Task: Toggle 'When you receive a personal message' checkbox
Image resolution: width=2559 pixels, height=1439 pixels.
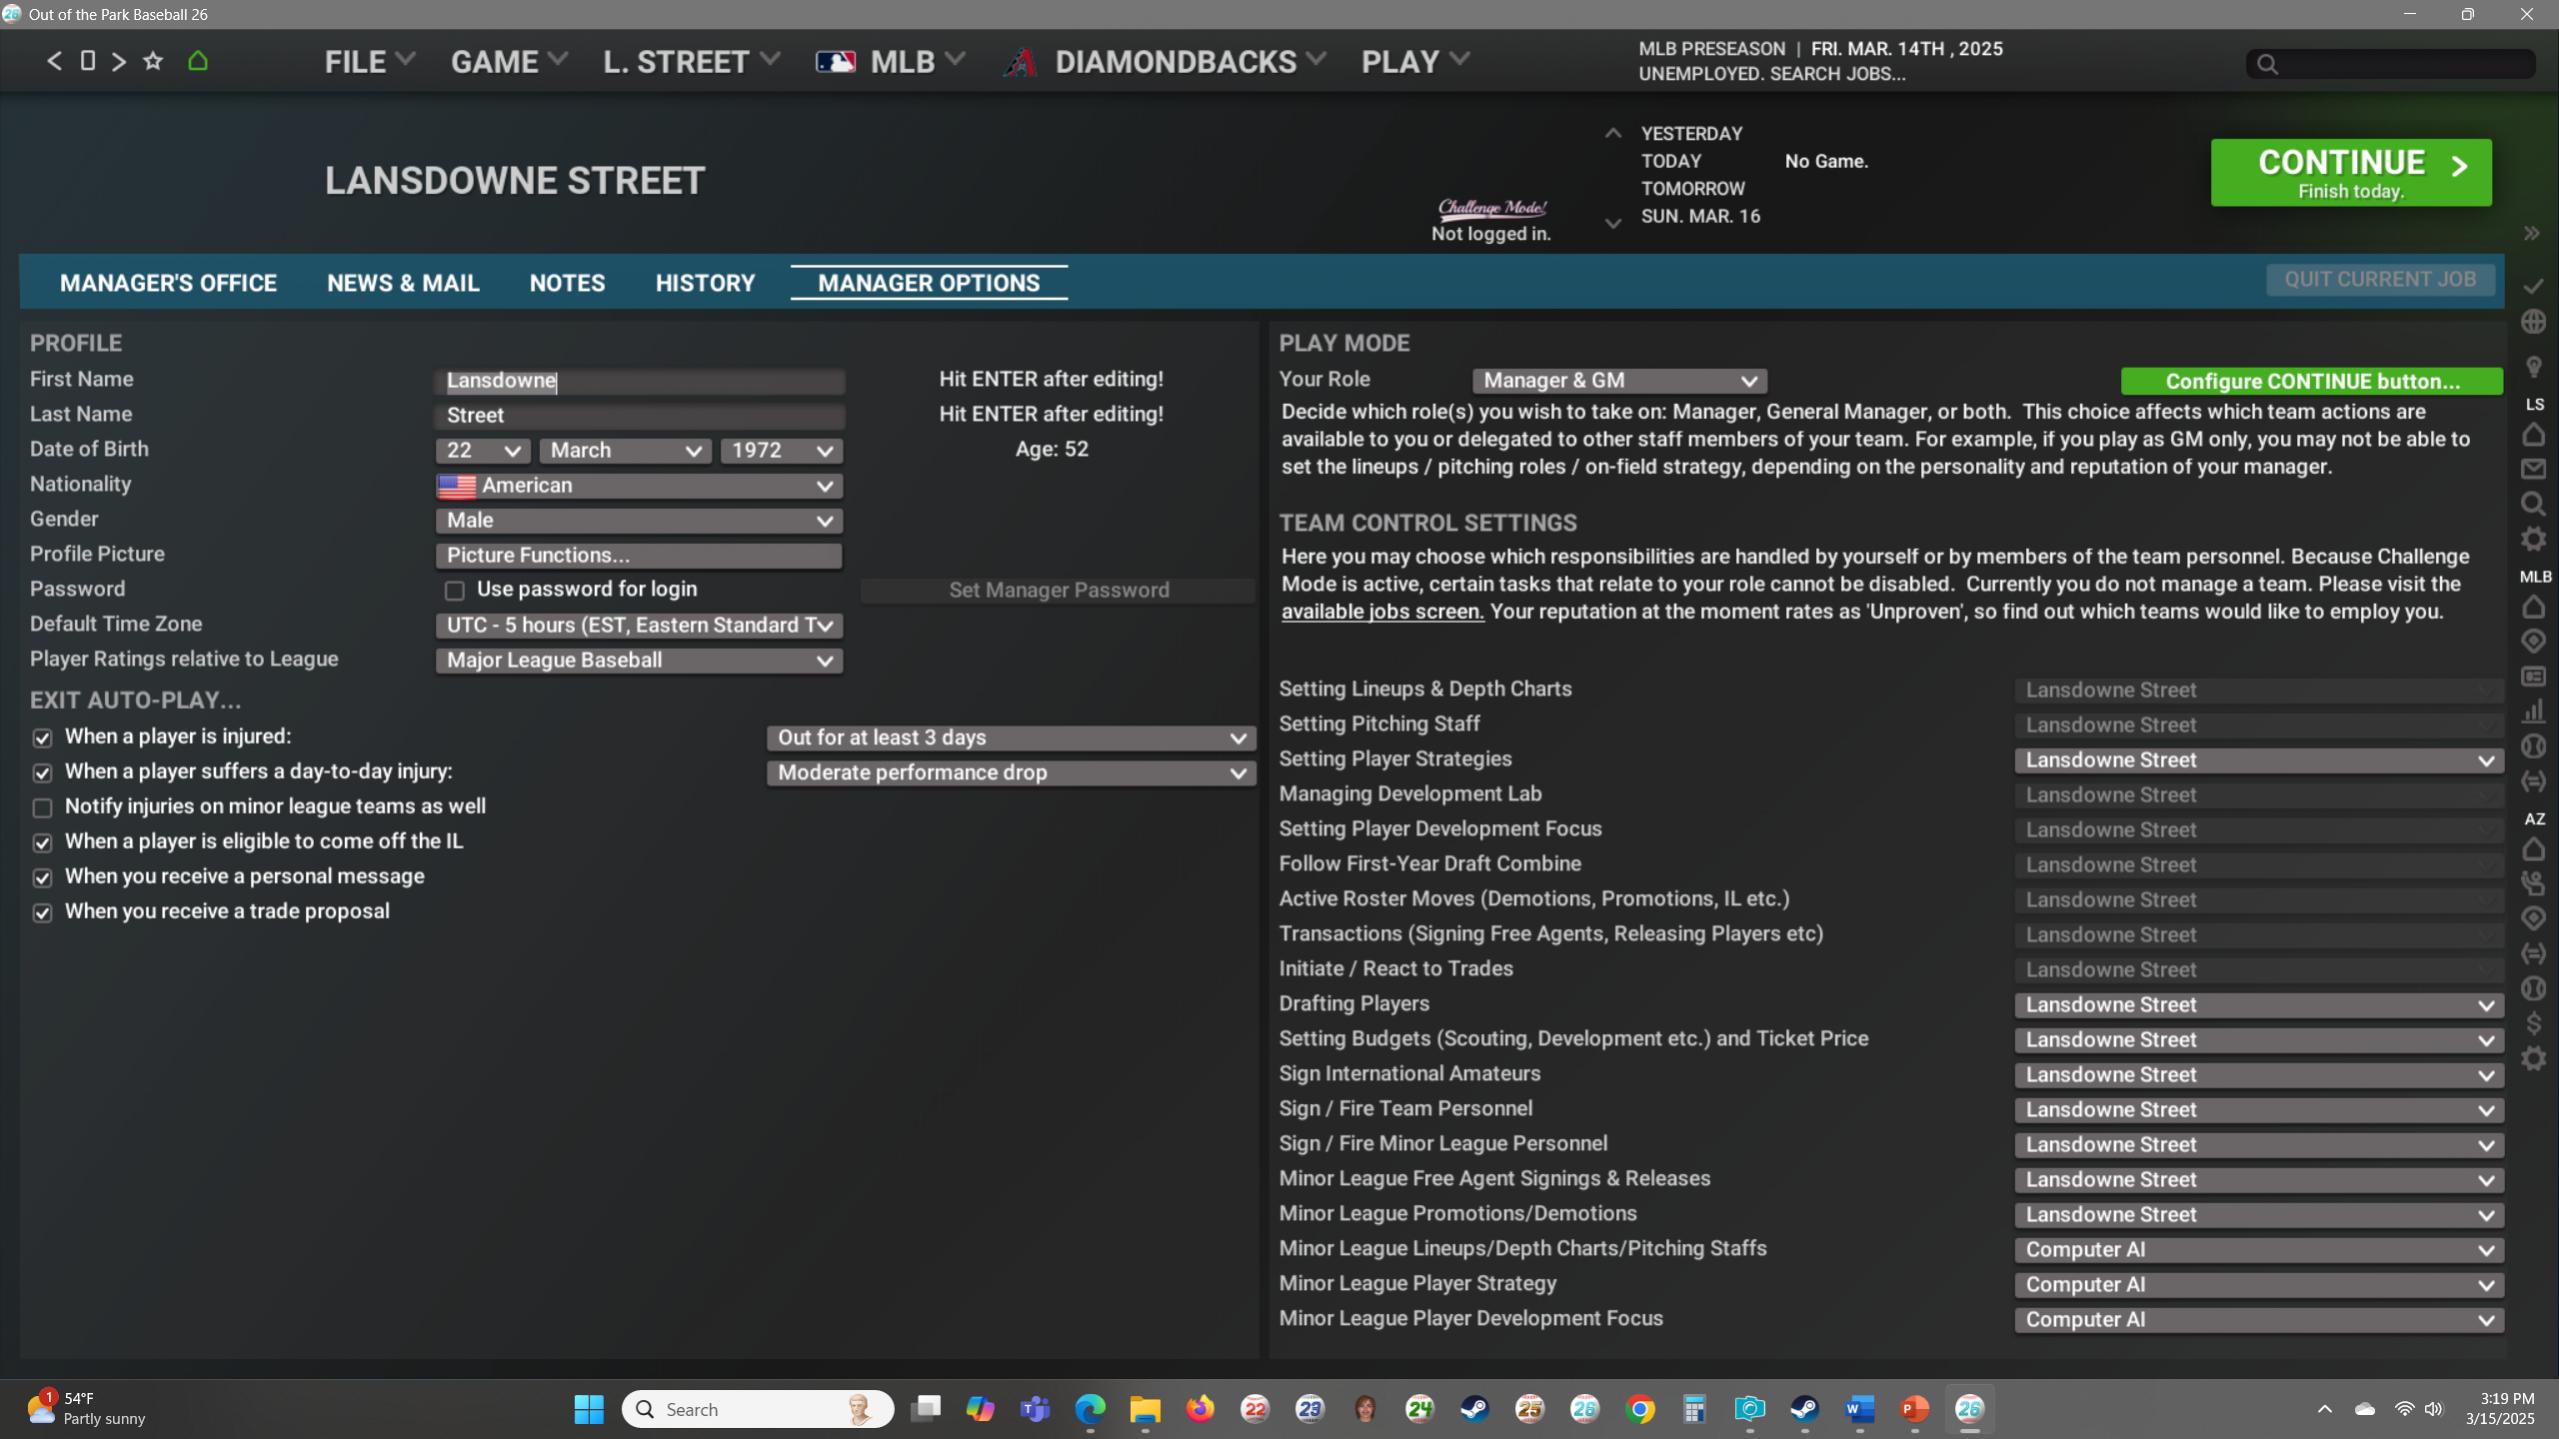Action: tap(42, 878)
